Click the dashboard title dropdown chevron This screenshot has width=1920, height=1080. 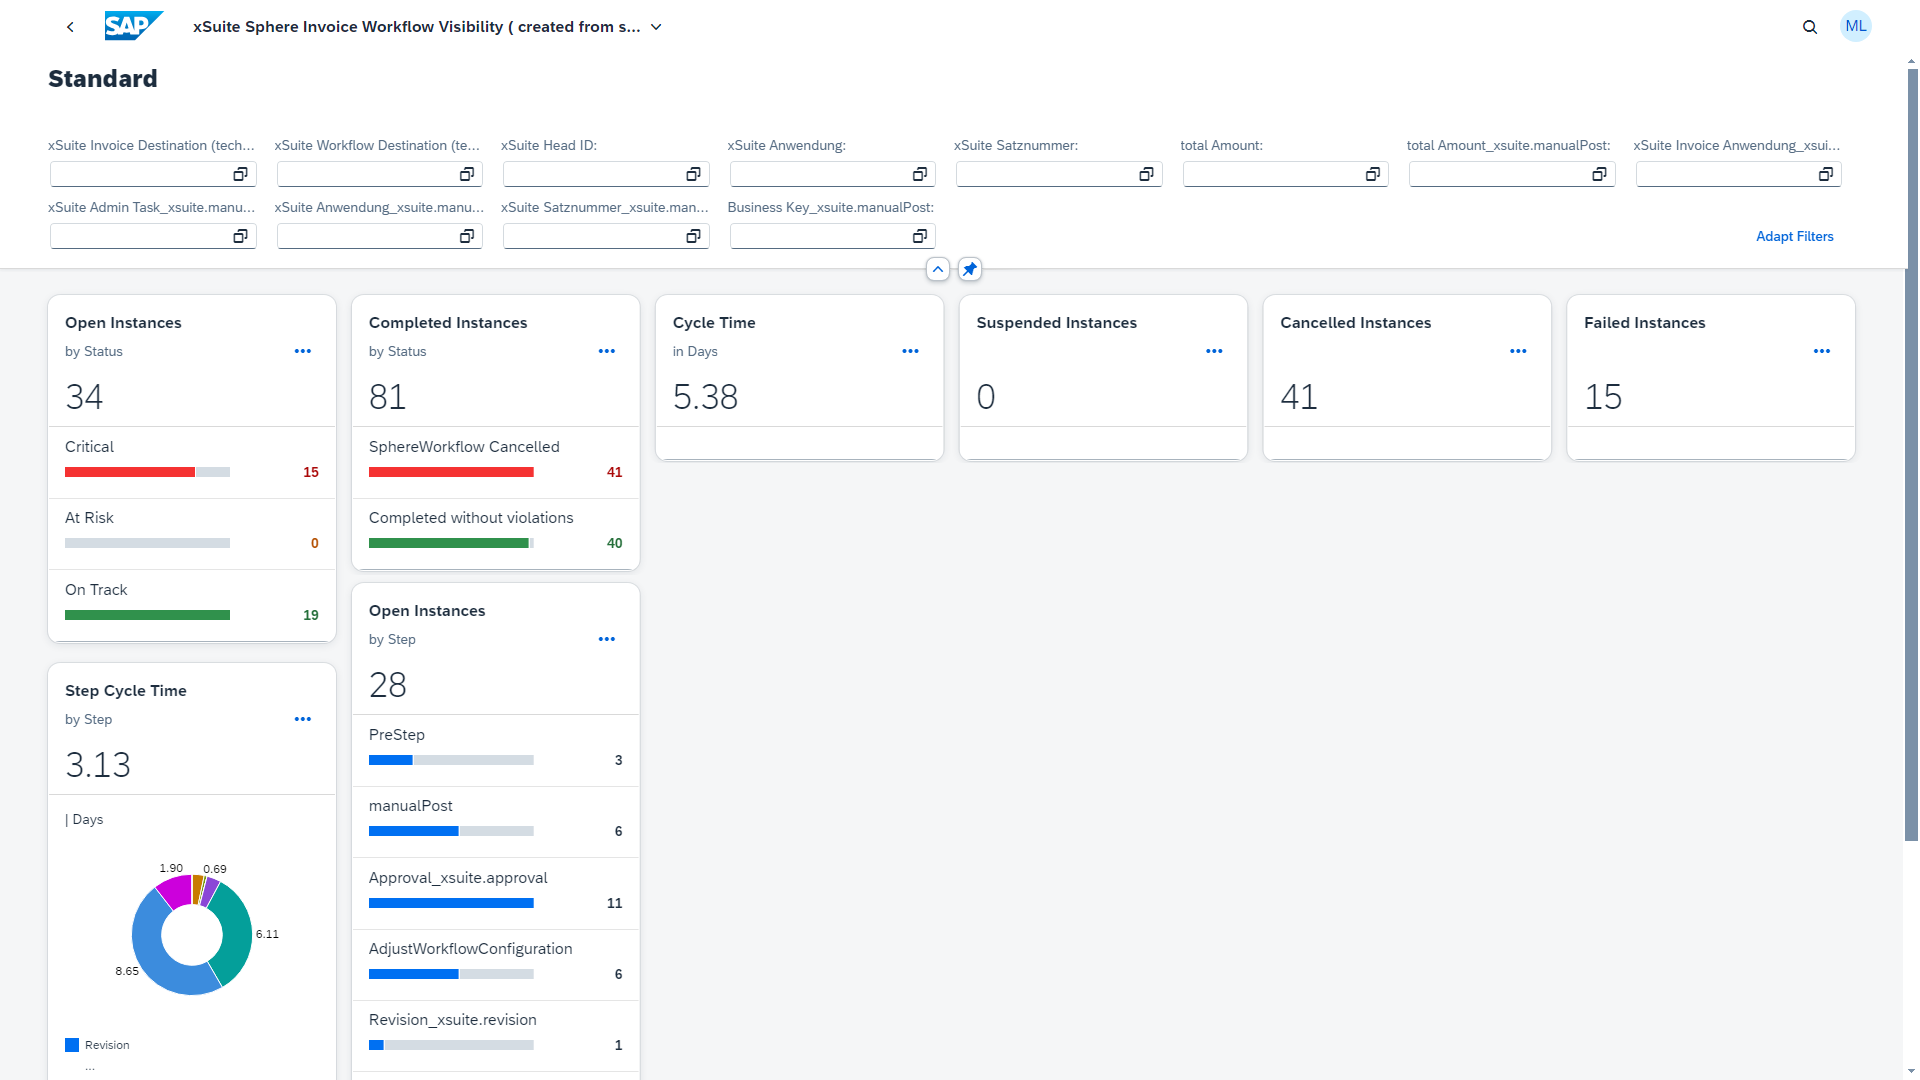pos(657,26)
